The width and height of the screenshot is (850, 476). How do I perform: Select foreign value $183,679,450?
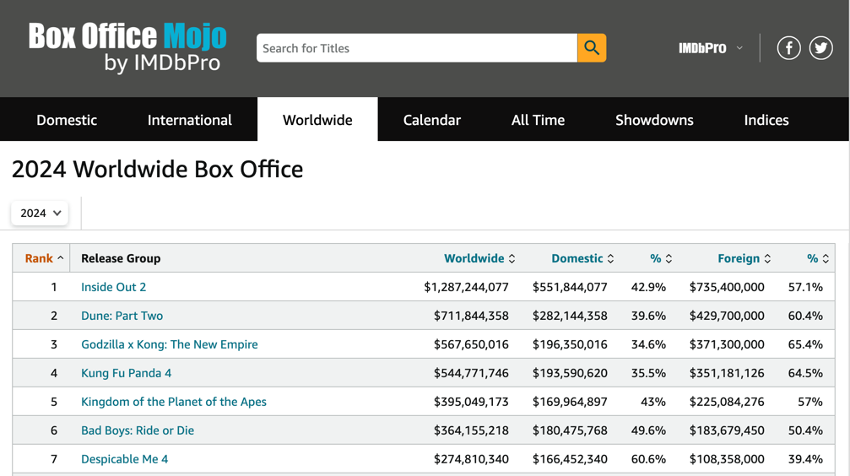click(727, 430)
